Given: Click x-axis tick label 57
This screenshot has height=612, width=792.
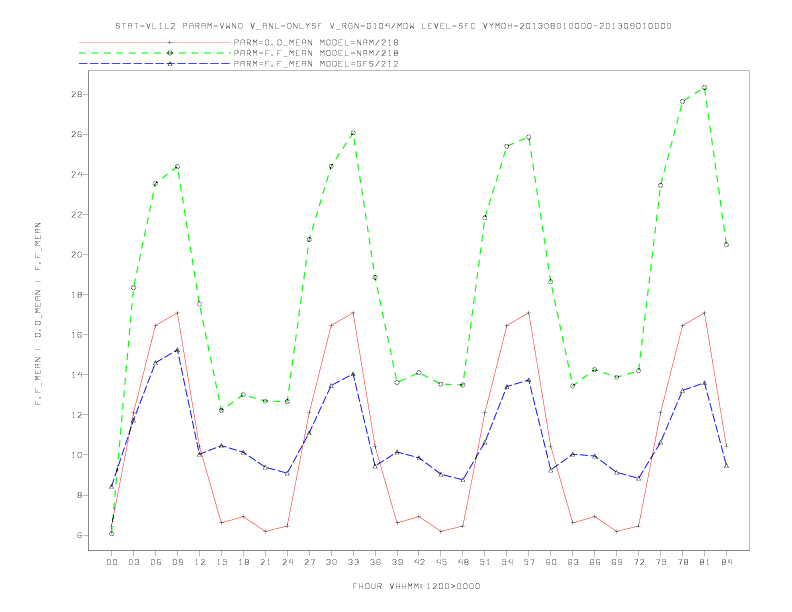Looking at the screenshot, I should click(x=529, y=562).
